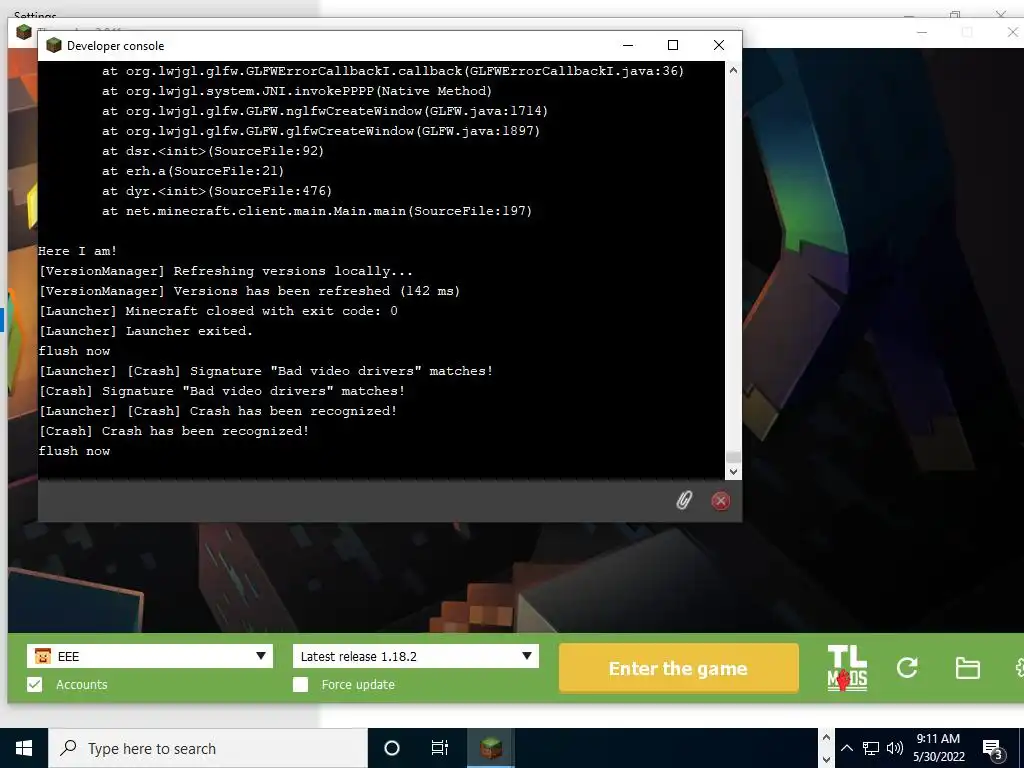This screenshot has width=1024, height=768.
Task: Click taskbar search box
Action: tap(208, 748)
